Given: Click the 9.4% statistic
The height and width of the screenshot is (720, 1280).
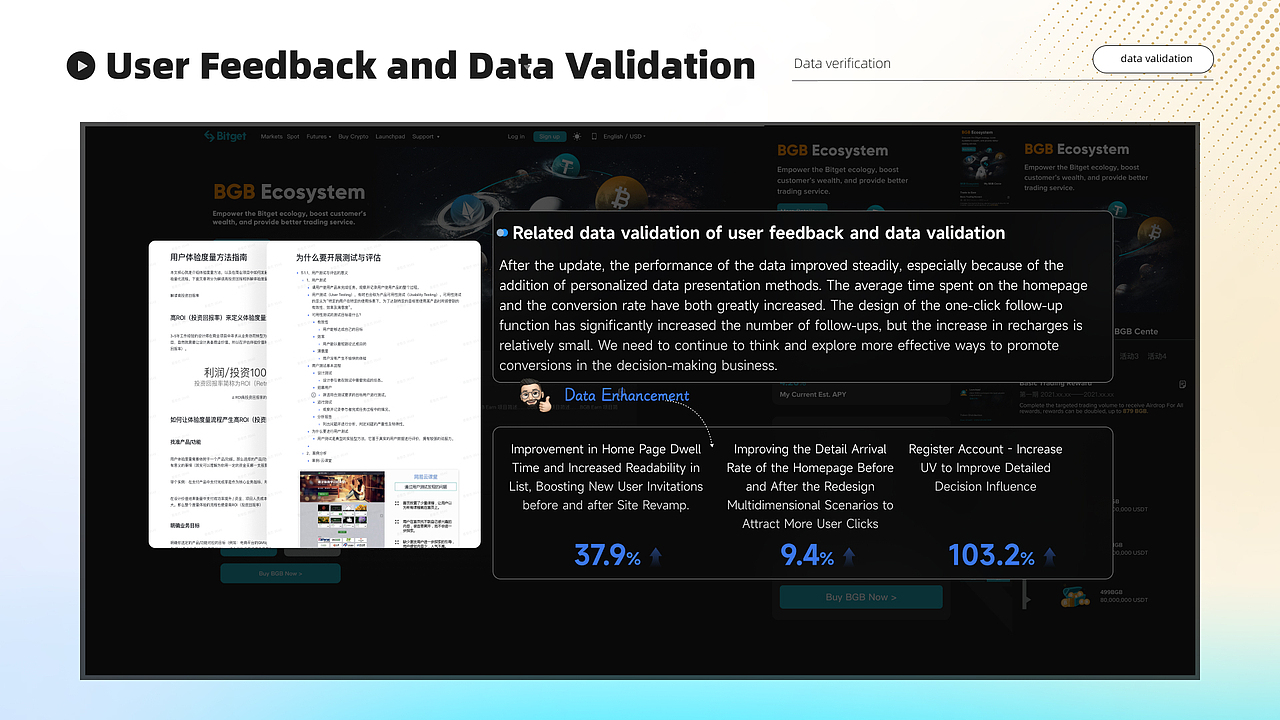Looking at the screenshot, I should click(x=807, y=555).
